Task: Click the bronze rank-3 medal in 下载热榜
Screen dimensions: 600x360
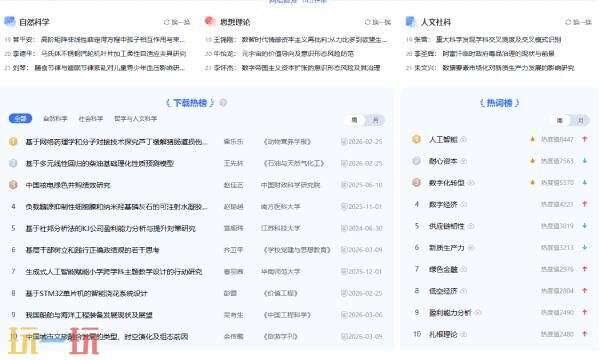Action: point(13,185)
